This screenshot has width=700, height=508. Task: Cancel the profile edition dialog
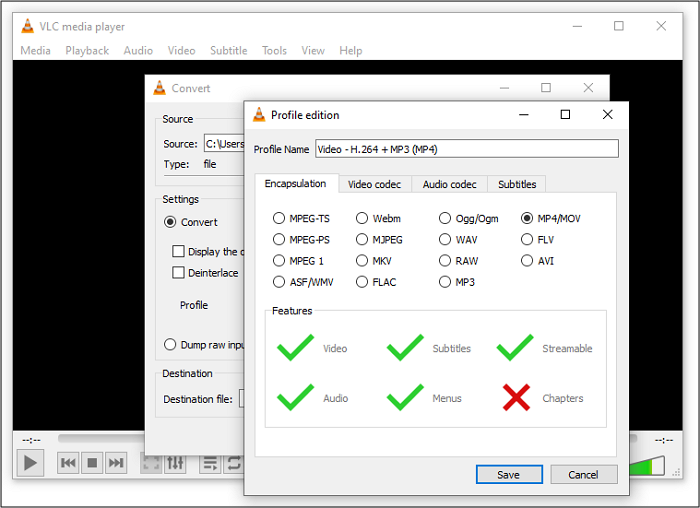tap(583, 475)
